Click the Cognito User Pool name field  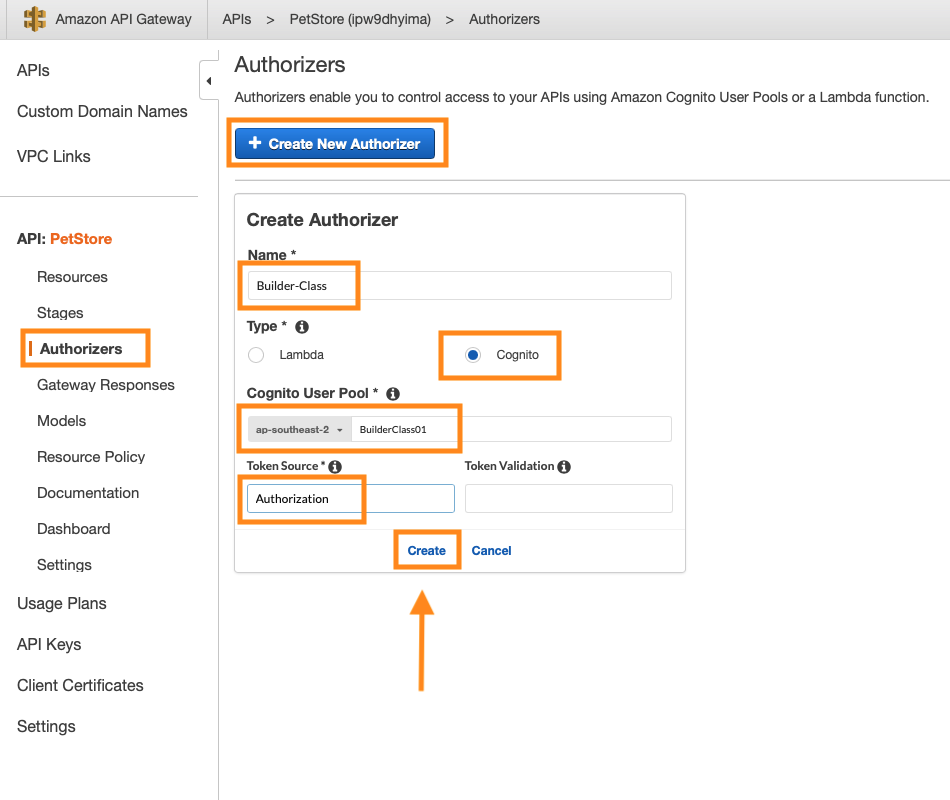pos(511,430)
